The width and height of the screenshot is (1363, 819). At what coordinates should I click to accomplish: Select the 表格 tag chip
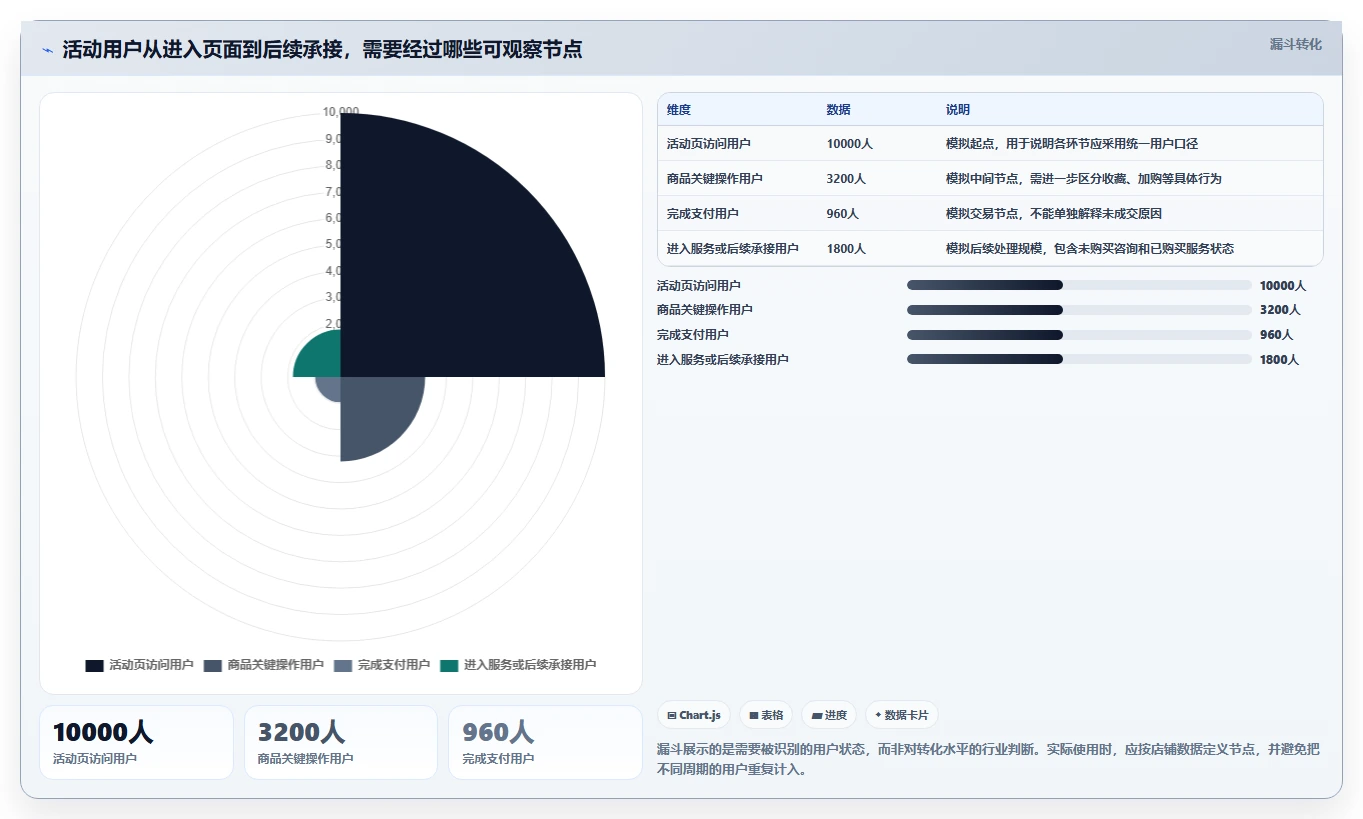(766, 715)
